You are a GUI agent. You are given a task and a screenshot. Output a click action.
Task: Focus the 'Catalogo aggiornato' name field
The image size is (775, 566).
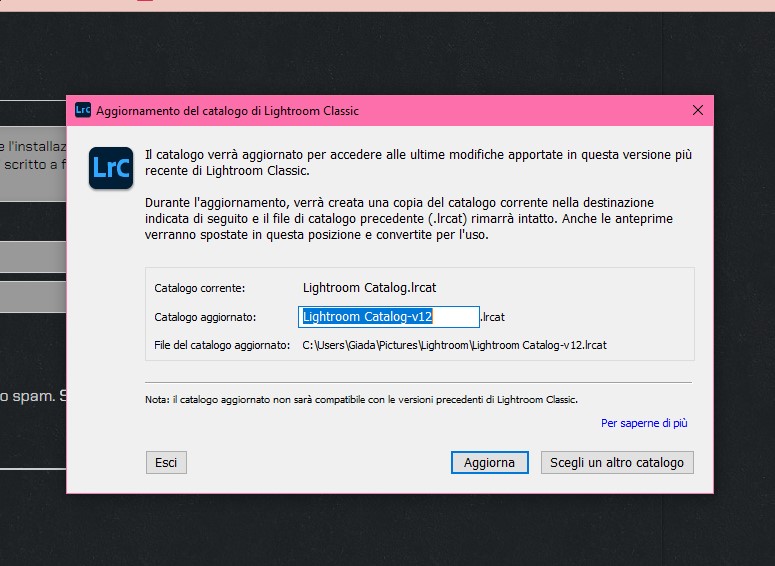click(388, 317)
